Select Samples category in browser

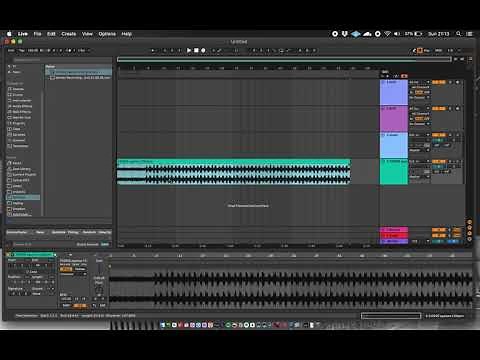pos(16,135)
